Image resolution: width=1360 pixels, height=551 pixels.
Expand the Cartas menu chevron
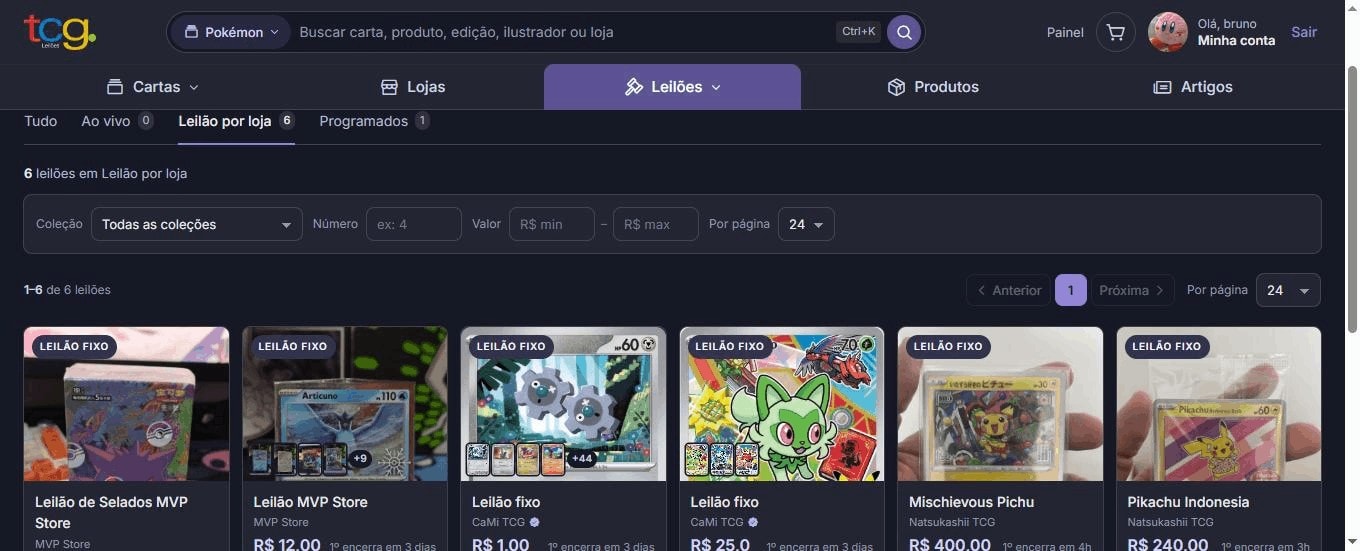pos(194,88)
